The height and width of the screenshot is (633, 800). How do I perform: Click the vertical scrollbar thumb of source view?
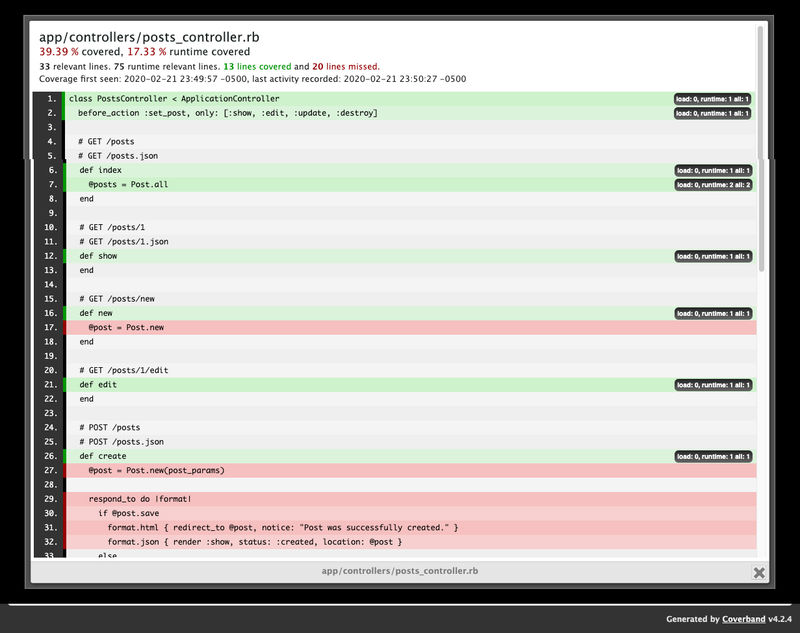761,148
